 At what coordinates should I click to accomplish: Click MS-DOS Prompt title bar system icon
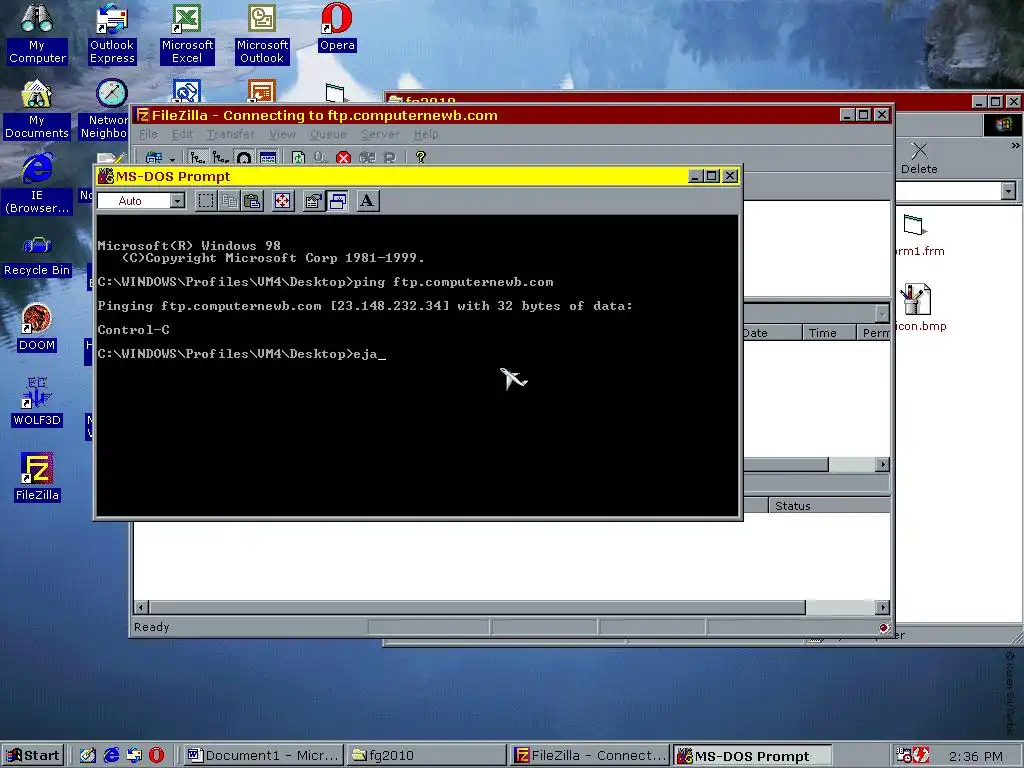click(x=105, y=176)
